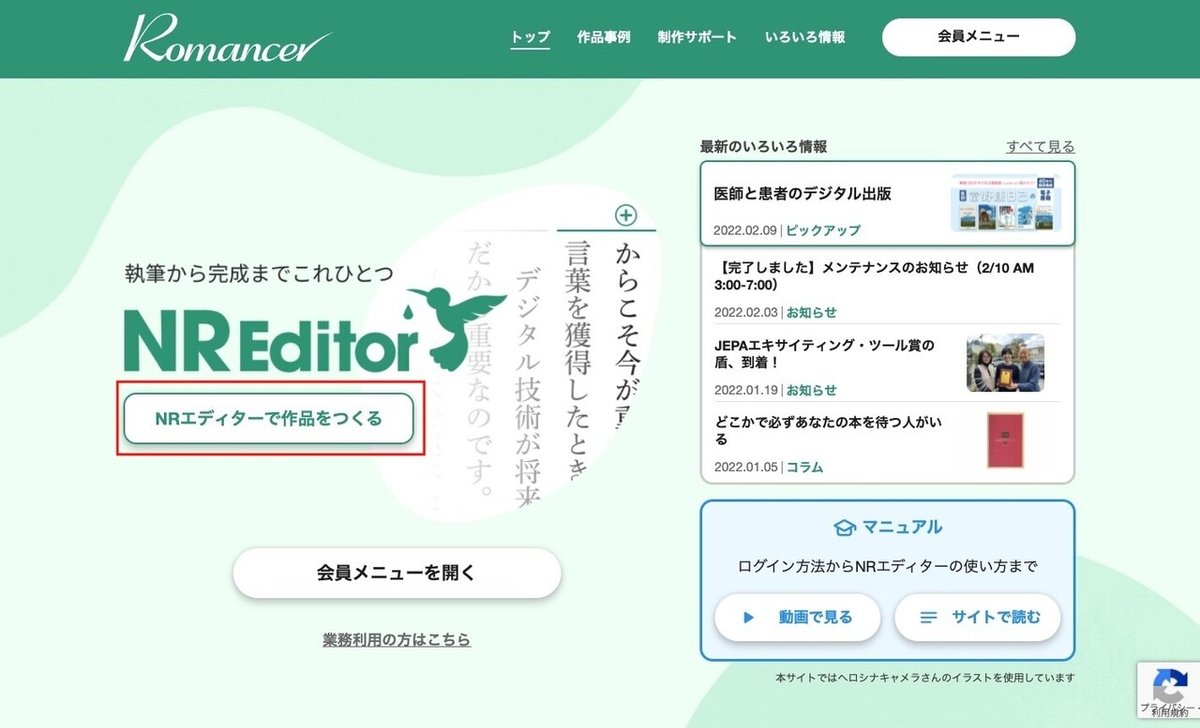This screenshot has height=728, width=1200.
Task: Click the circled plus icon above the text
Action: point(626,214)
